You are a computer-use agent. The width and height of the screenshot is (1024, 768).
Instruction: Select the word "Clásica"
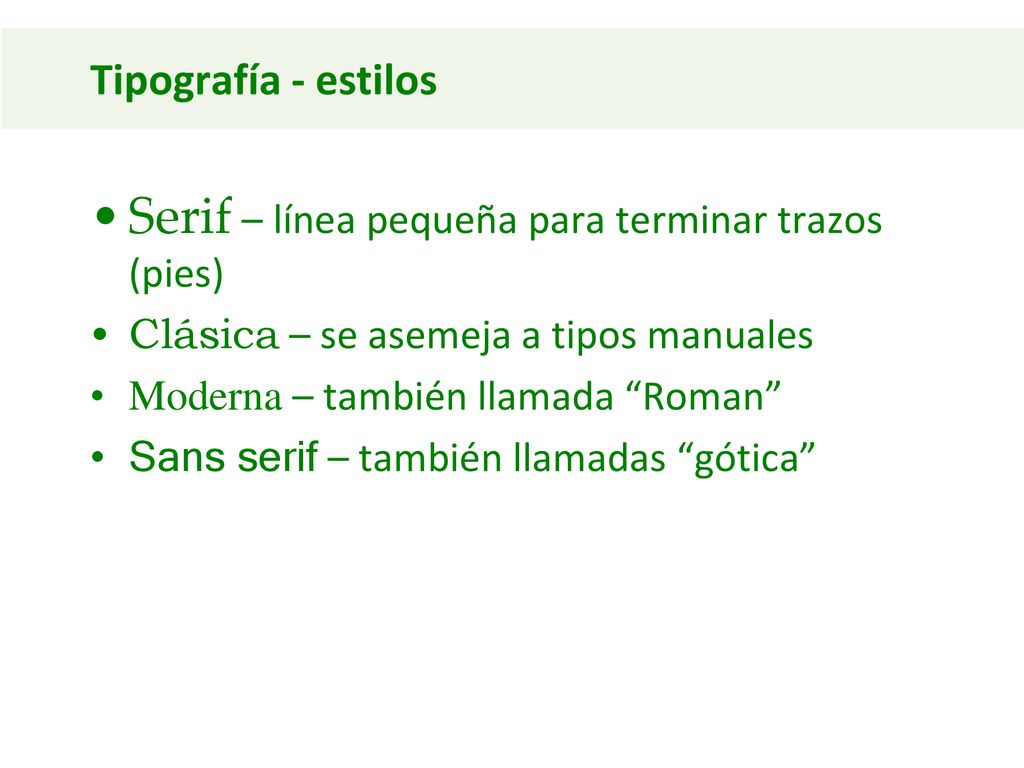point(204,334)
